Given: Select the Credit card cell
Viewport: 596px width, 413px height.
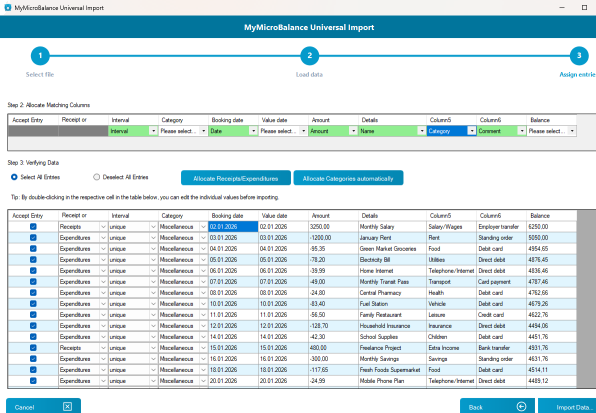Looking at the screenshot, I should point(502,315).
